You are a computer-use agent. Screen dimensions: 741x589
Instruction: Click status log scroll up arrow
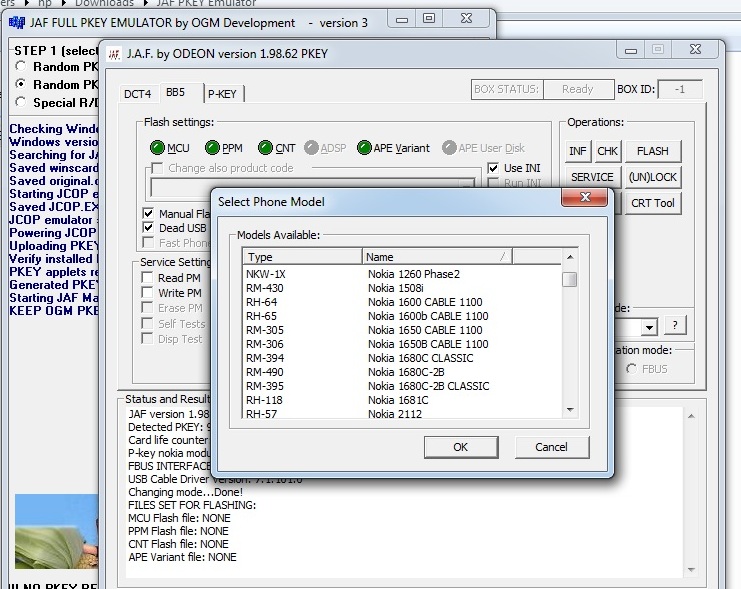691,416
